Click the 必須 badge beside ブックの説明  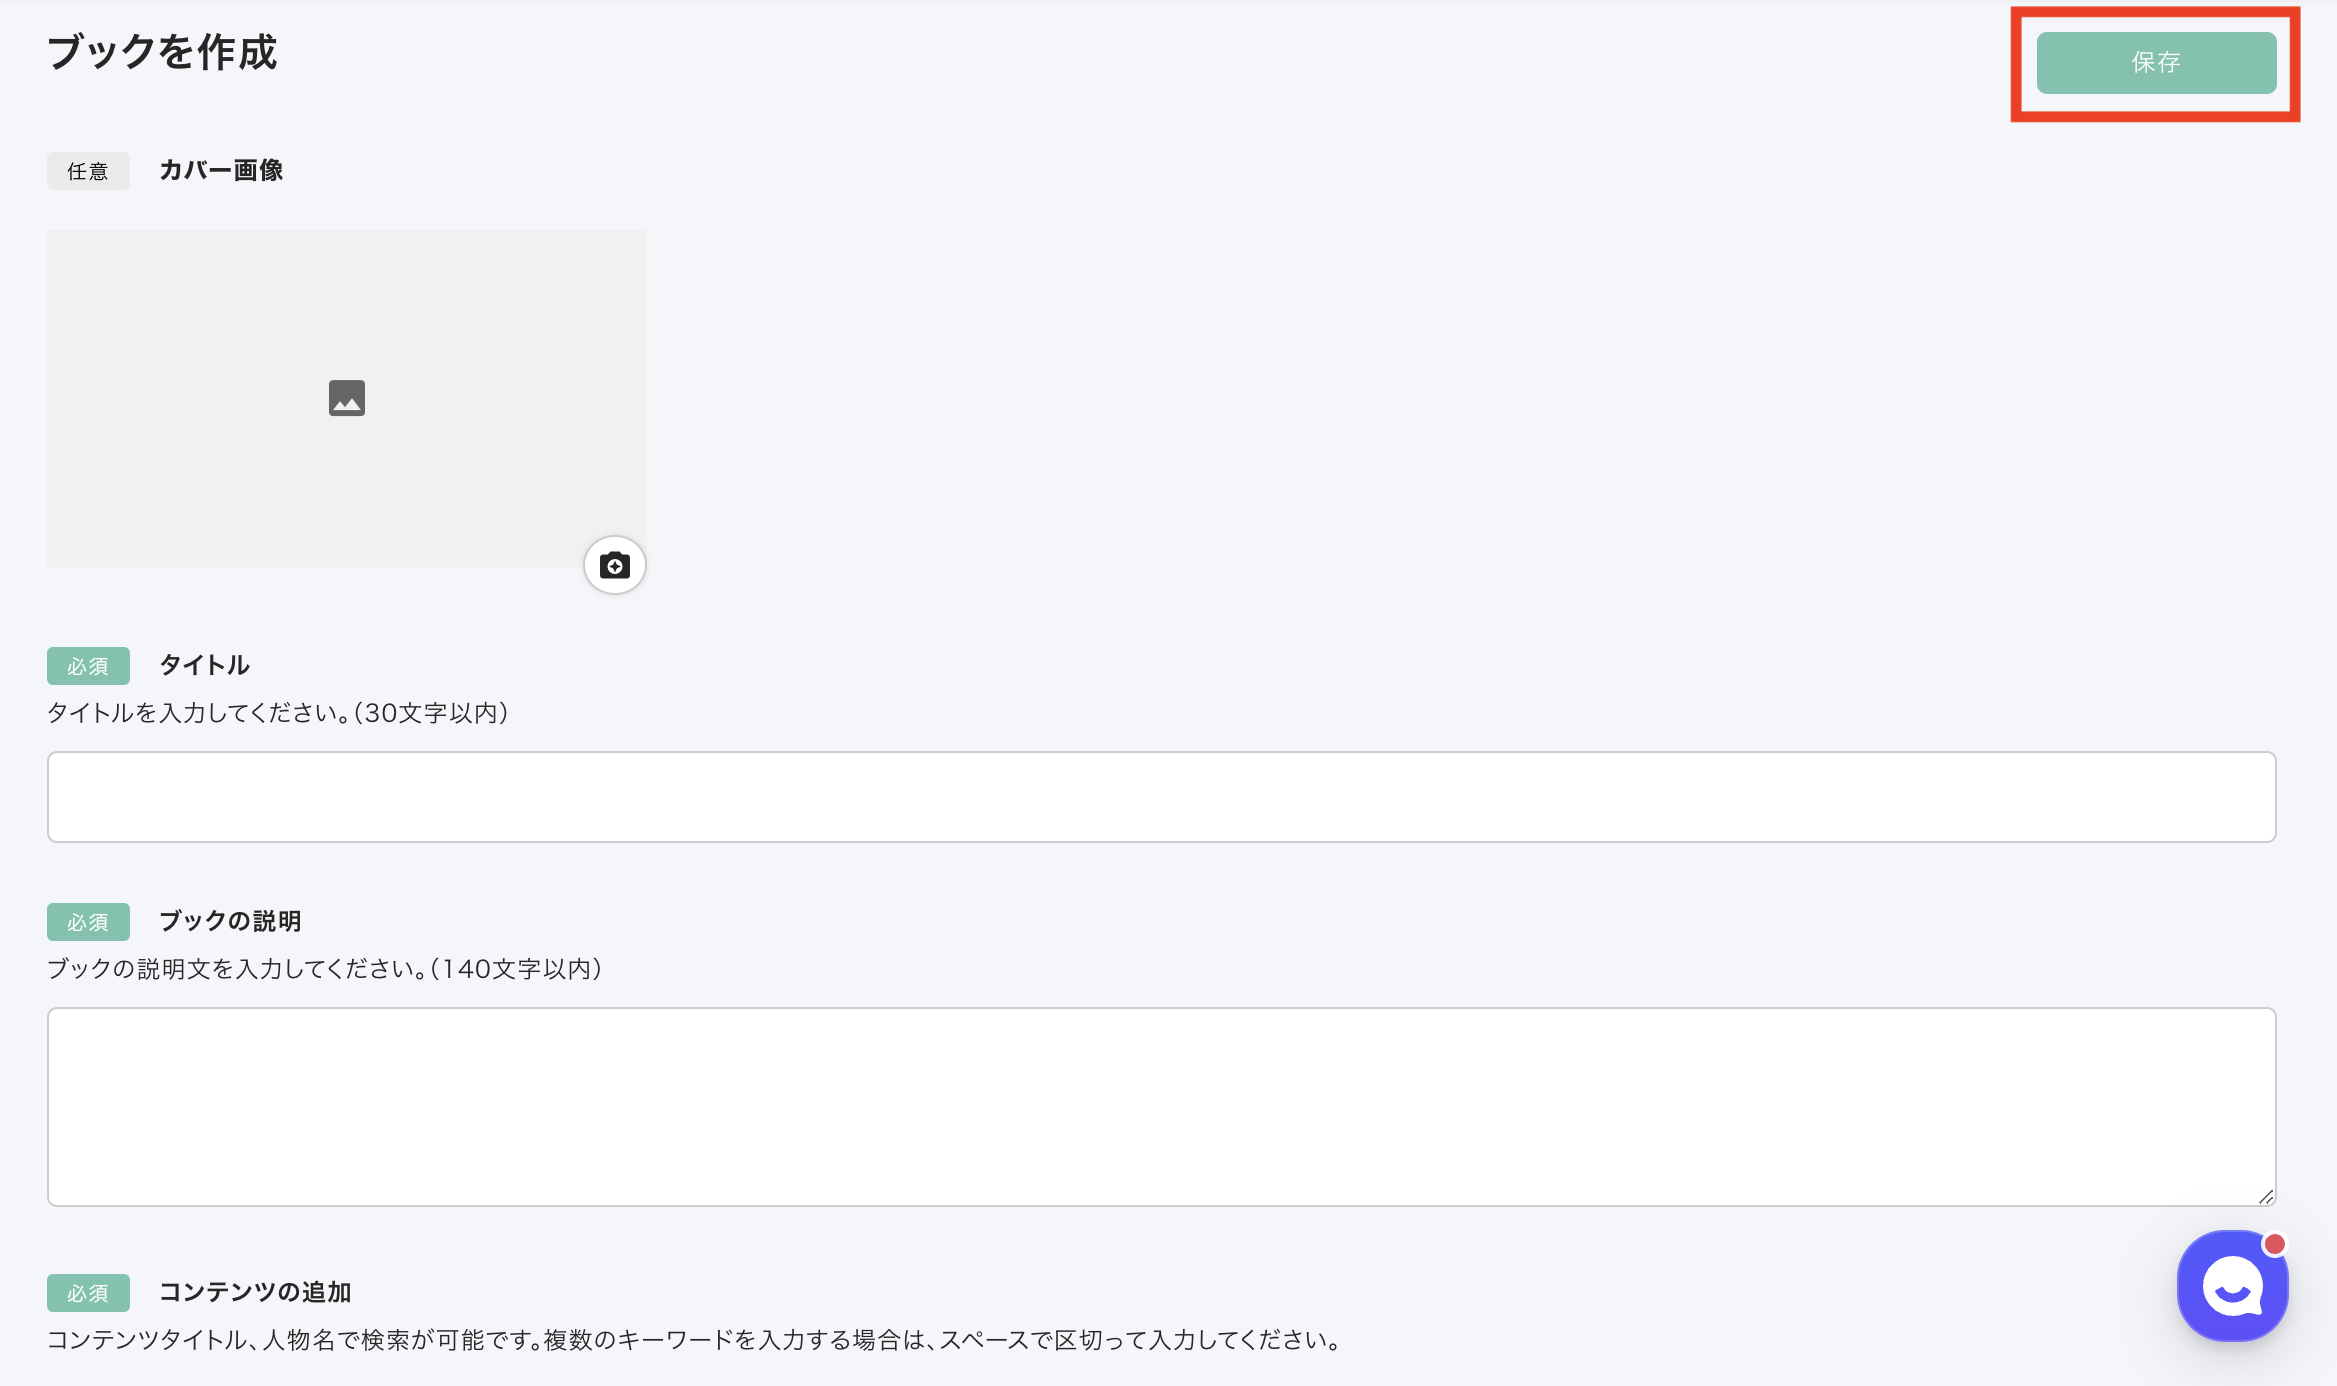point(88,922)
